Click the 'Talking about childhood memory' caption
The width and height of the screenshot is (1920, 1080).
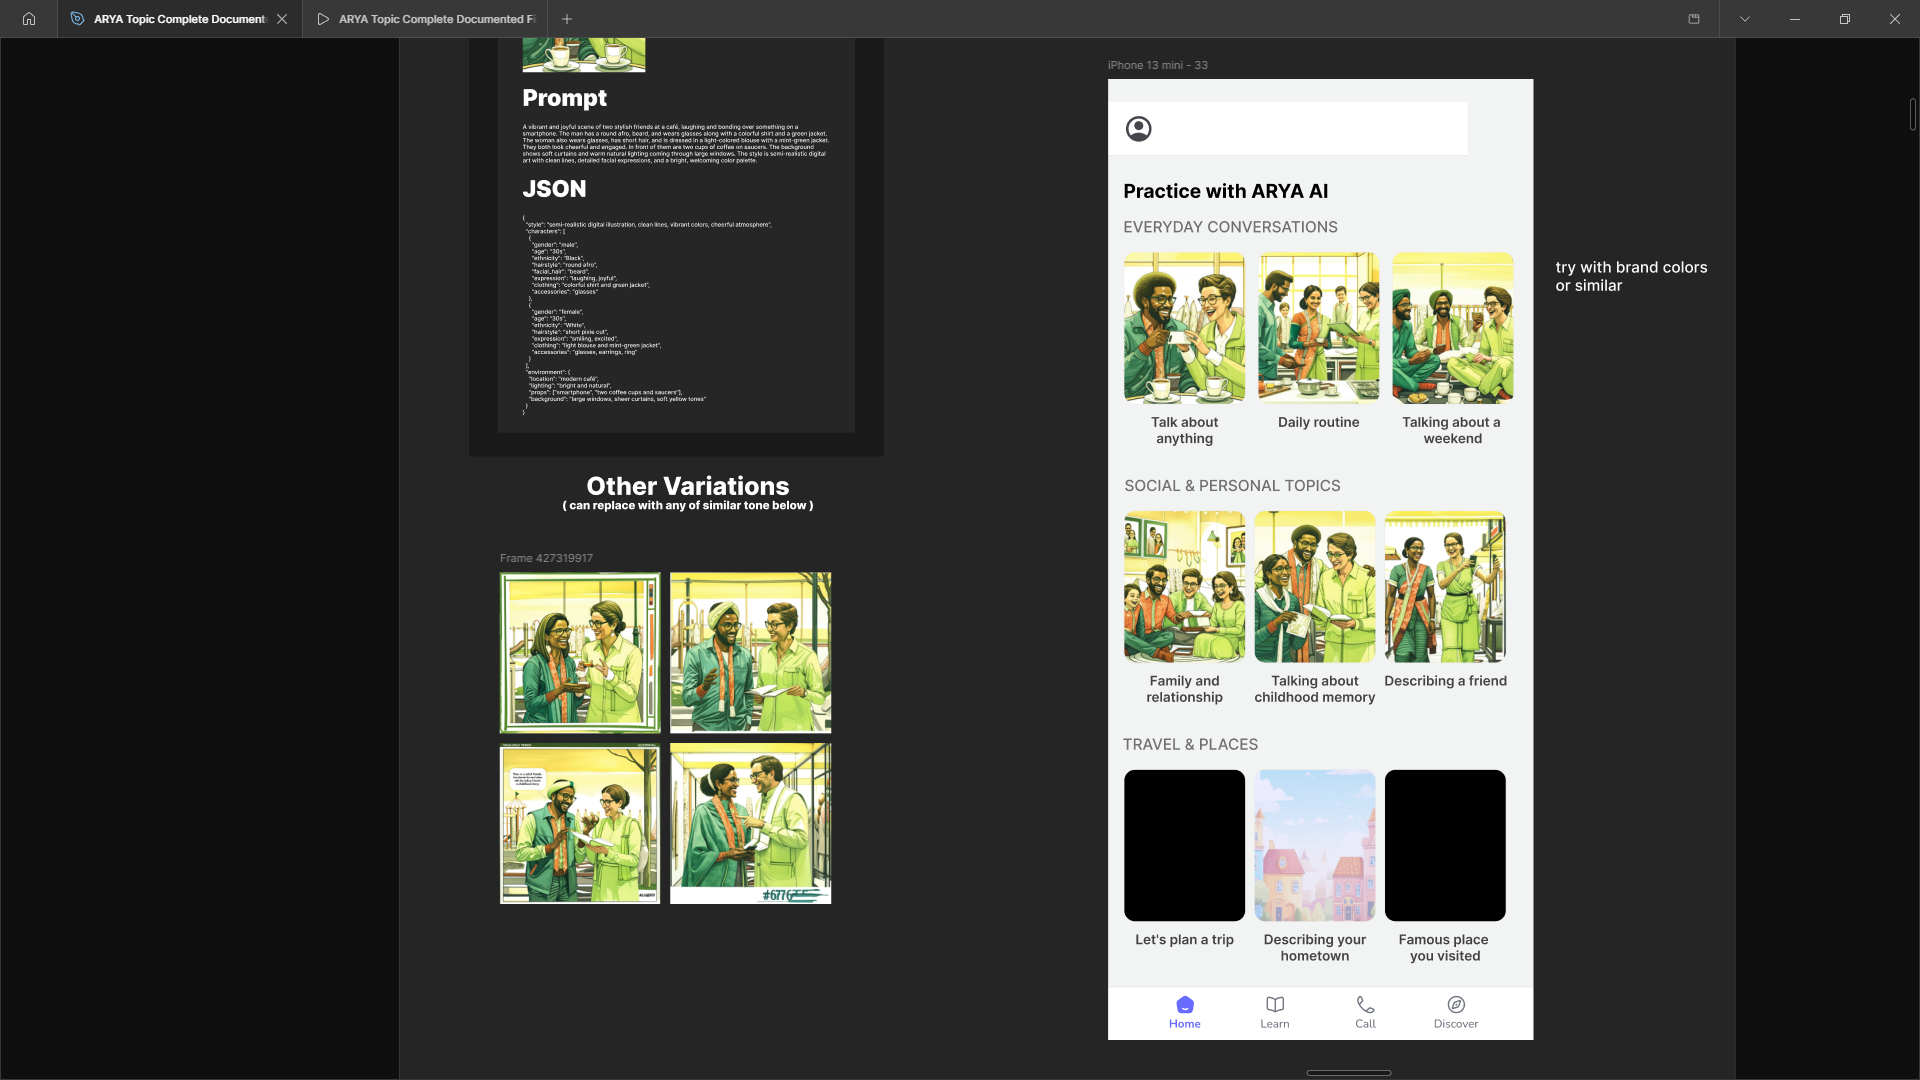click(1315, 689)
